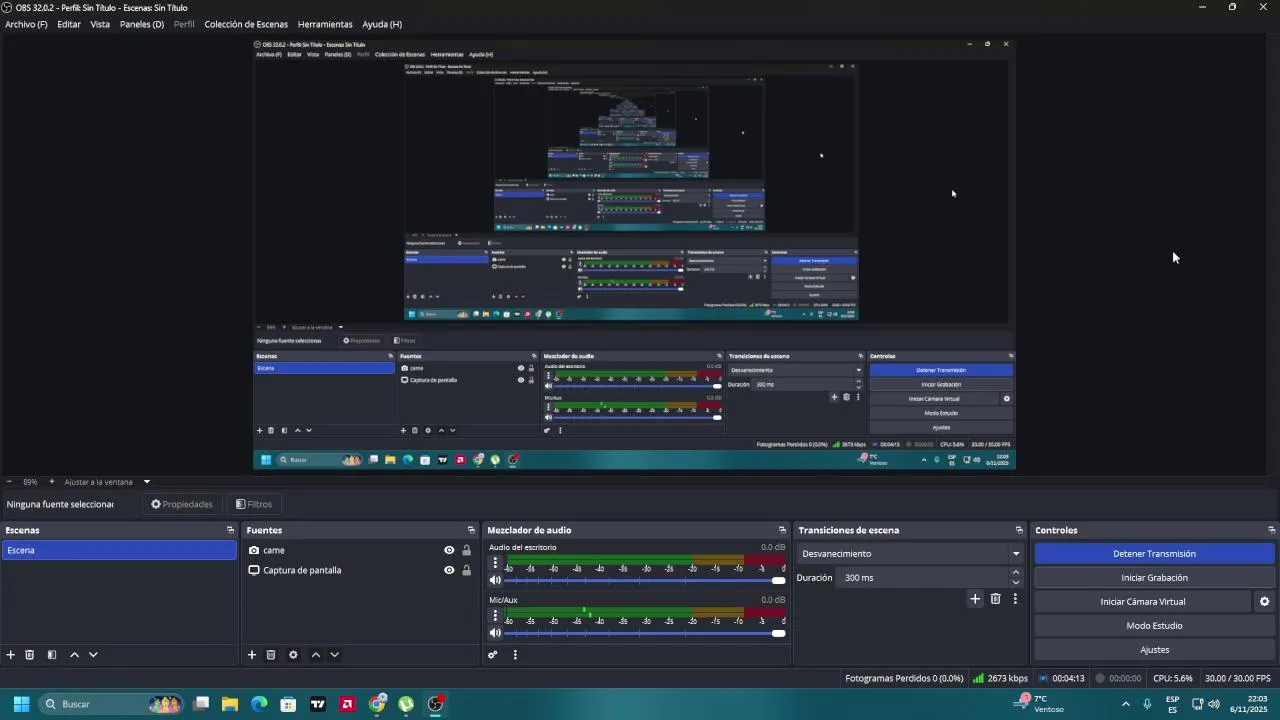
Task: Open File Explorer from taskbar
Action: [x=230, y=704]
